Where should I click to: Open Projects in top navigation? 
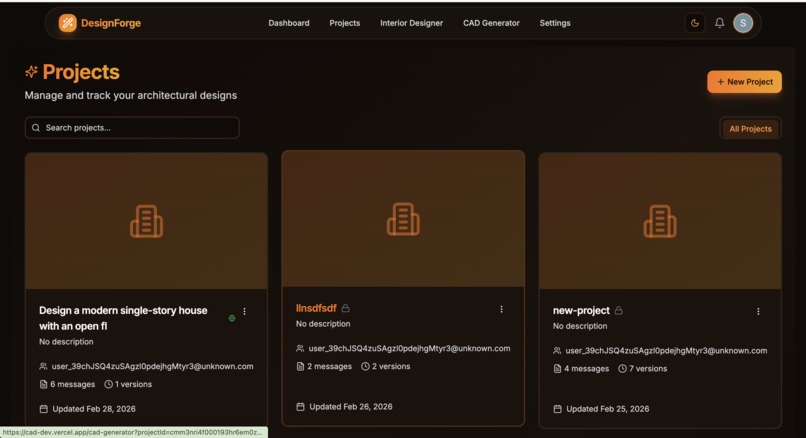tap(345, 23)
